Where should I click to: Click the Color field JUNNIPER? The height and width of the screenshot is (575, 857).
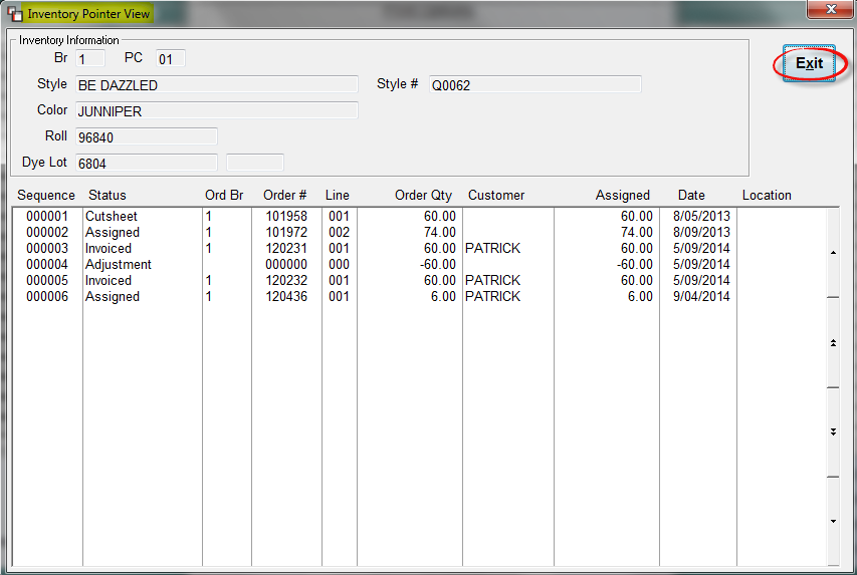coord(216,110)
